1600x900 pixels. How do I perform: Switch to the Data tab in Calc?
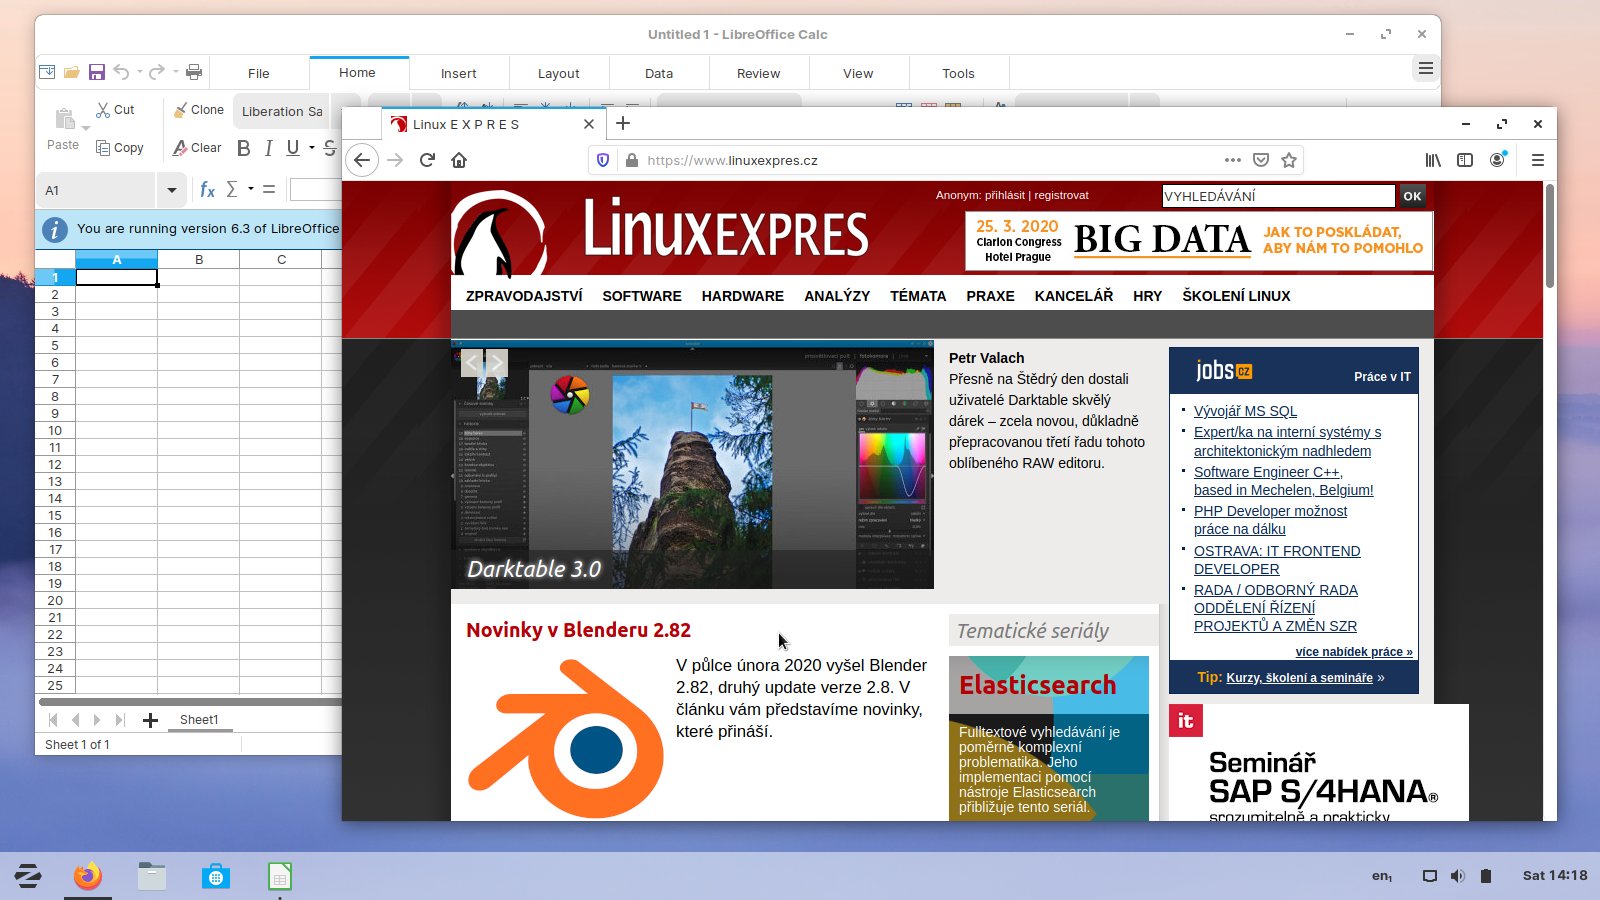pos(659,73)
